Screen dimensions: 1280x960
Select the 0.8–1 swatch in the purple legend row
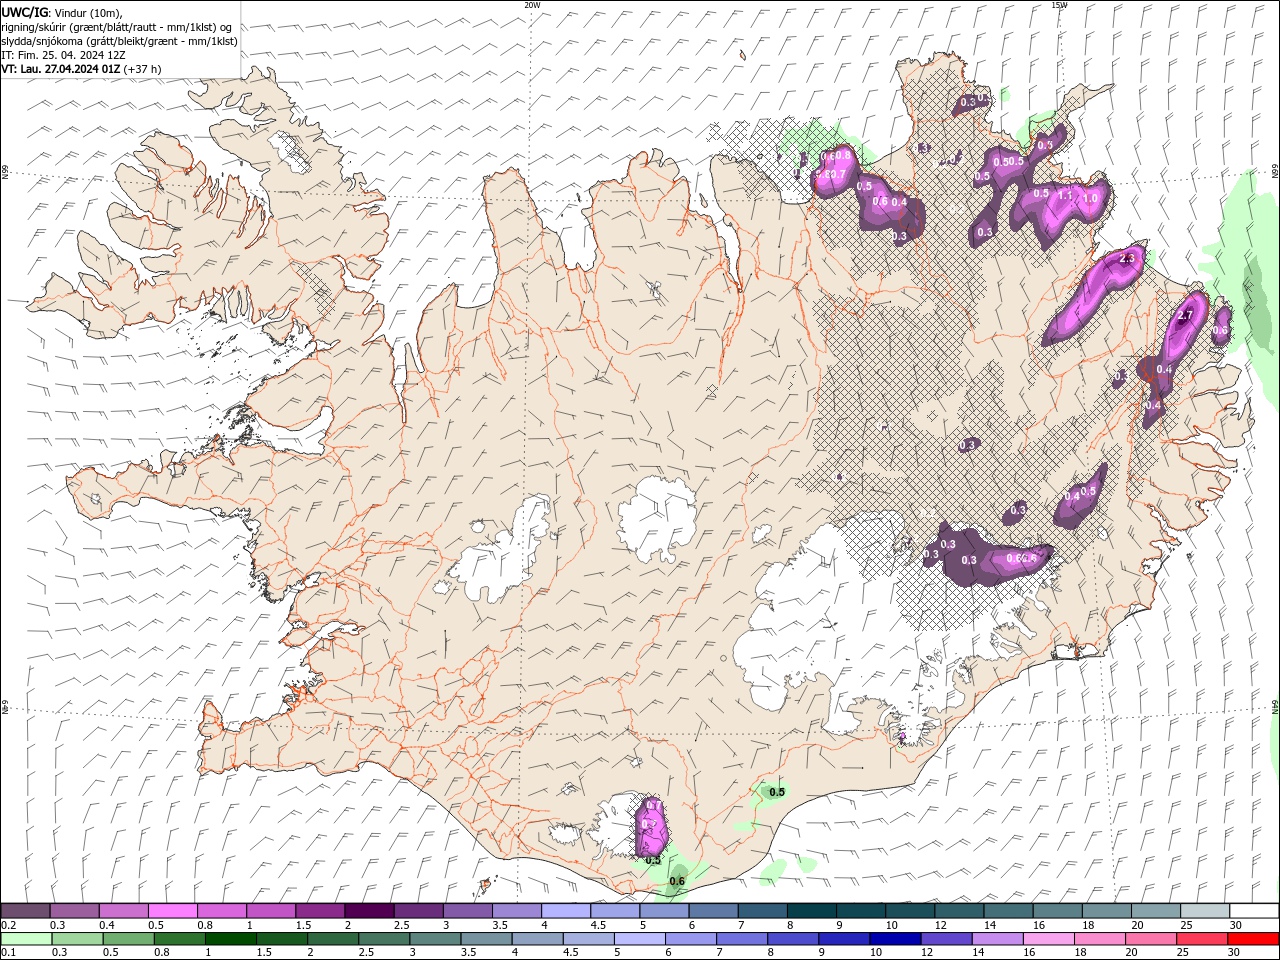coord(222,911)
